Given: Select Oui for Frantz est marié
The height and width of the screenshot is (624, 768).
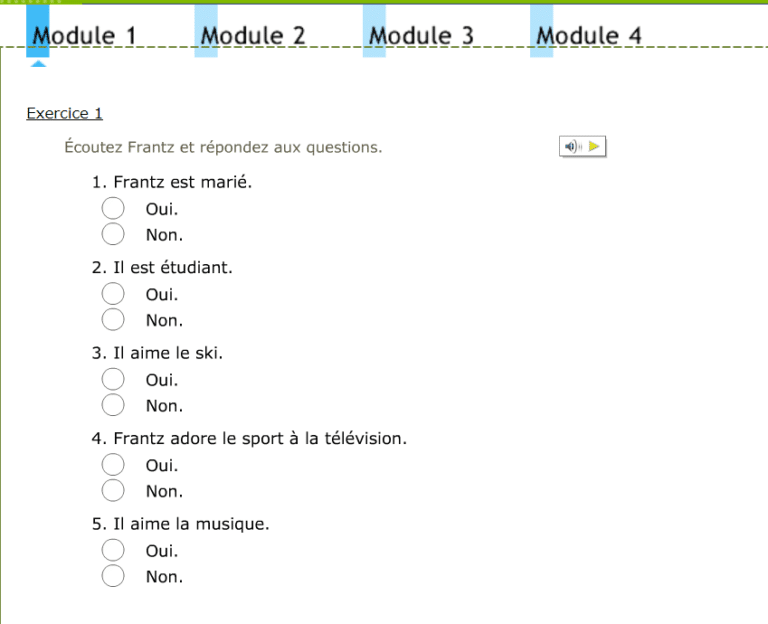Looking at the screenshot, I should 113,208.
